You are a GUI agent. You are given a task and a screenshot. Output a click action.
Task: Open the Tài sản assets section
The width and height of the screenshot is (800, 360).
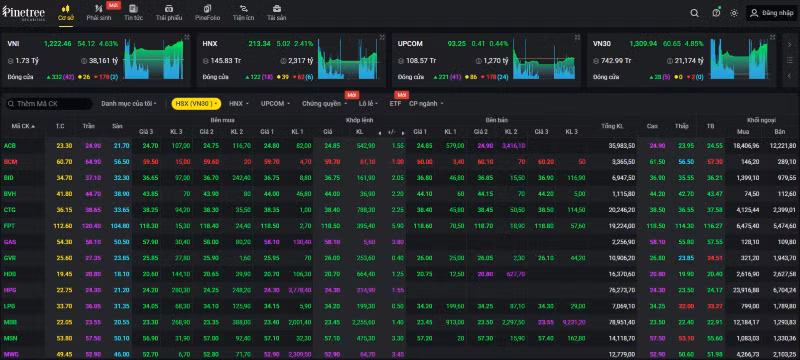point(277,12)
